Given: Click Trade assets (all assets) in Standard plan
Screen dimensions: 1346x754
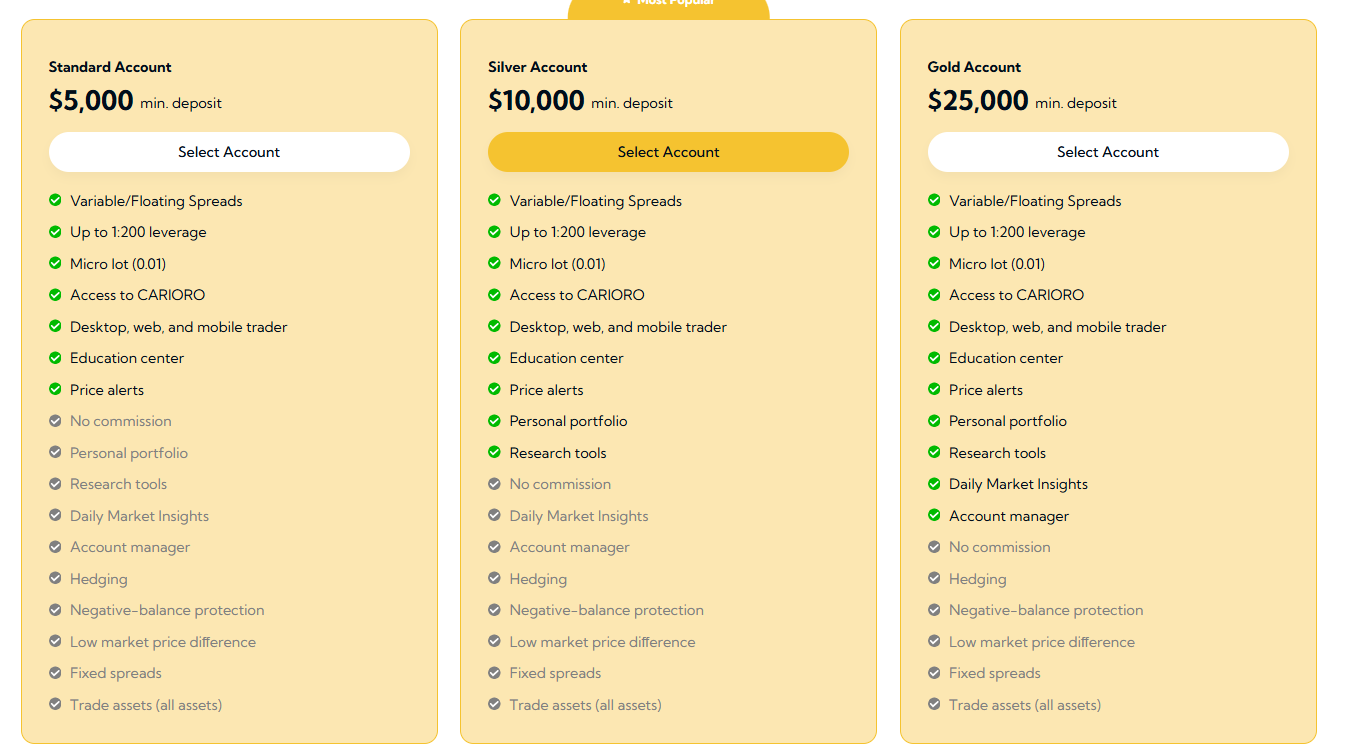Looking at the screenshot, I should (146, 705).
